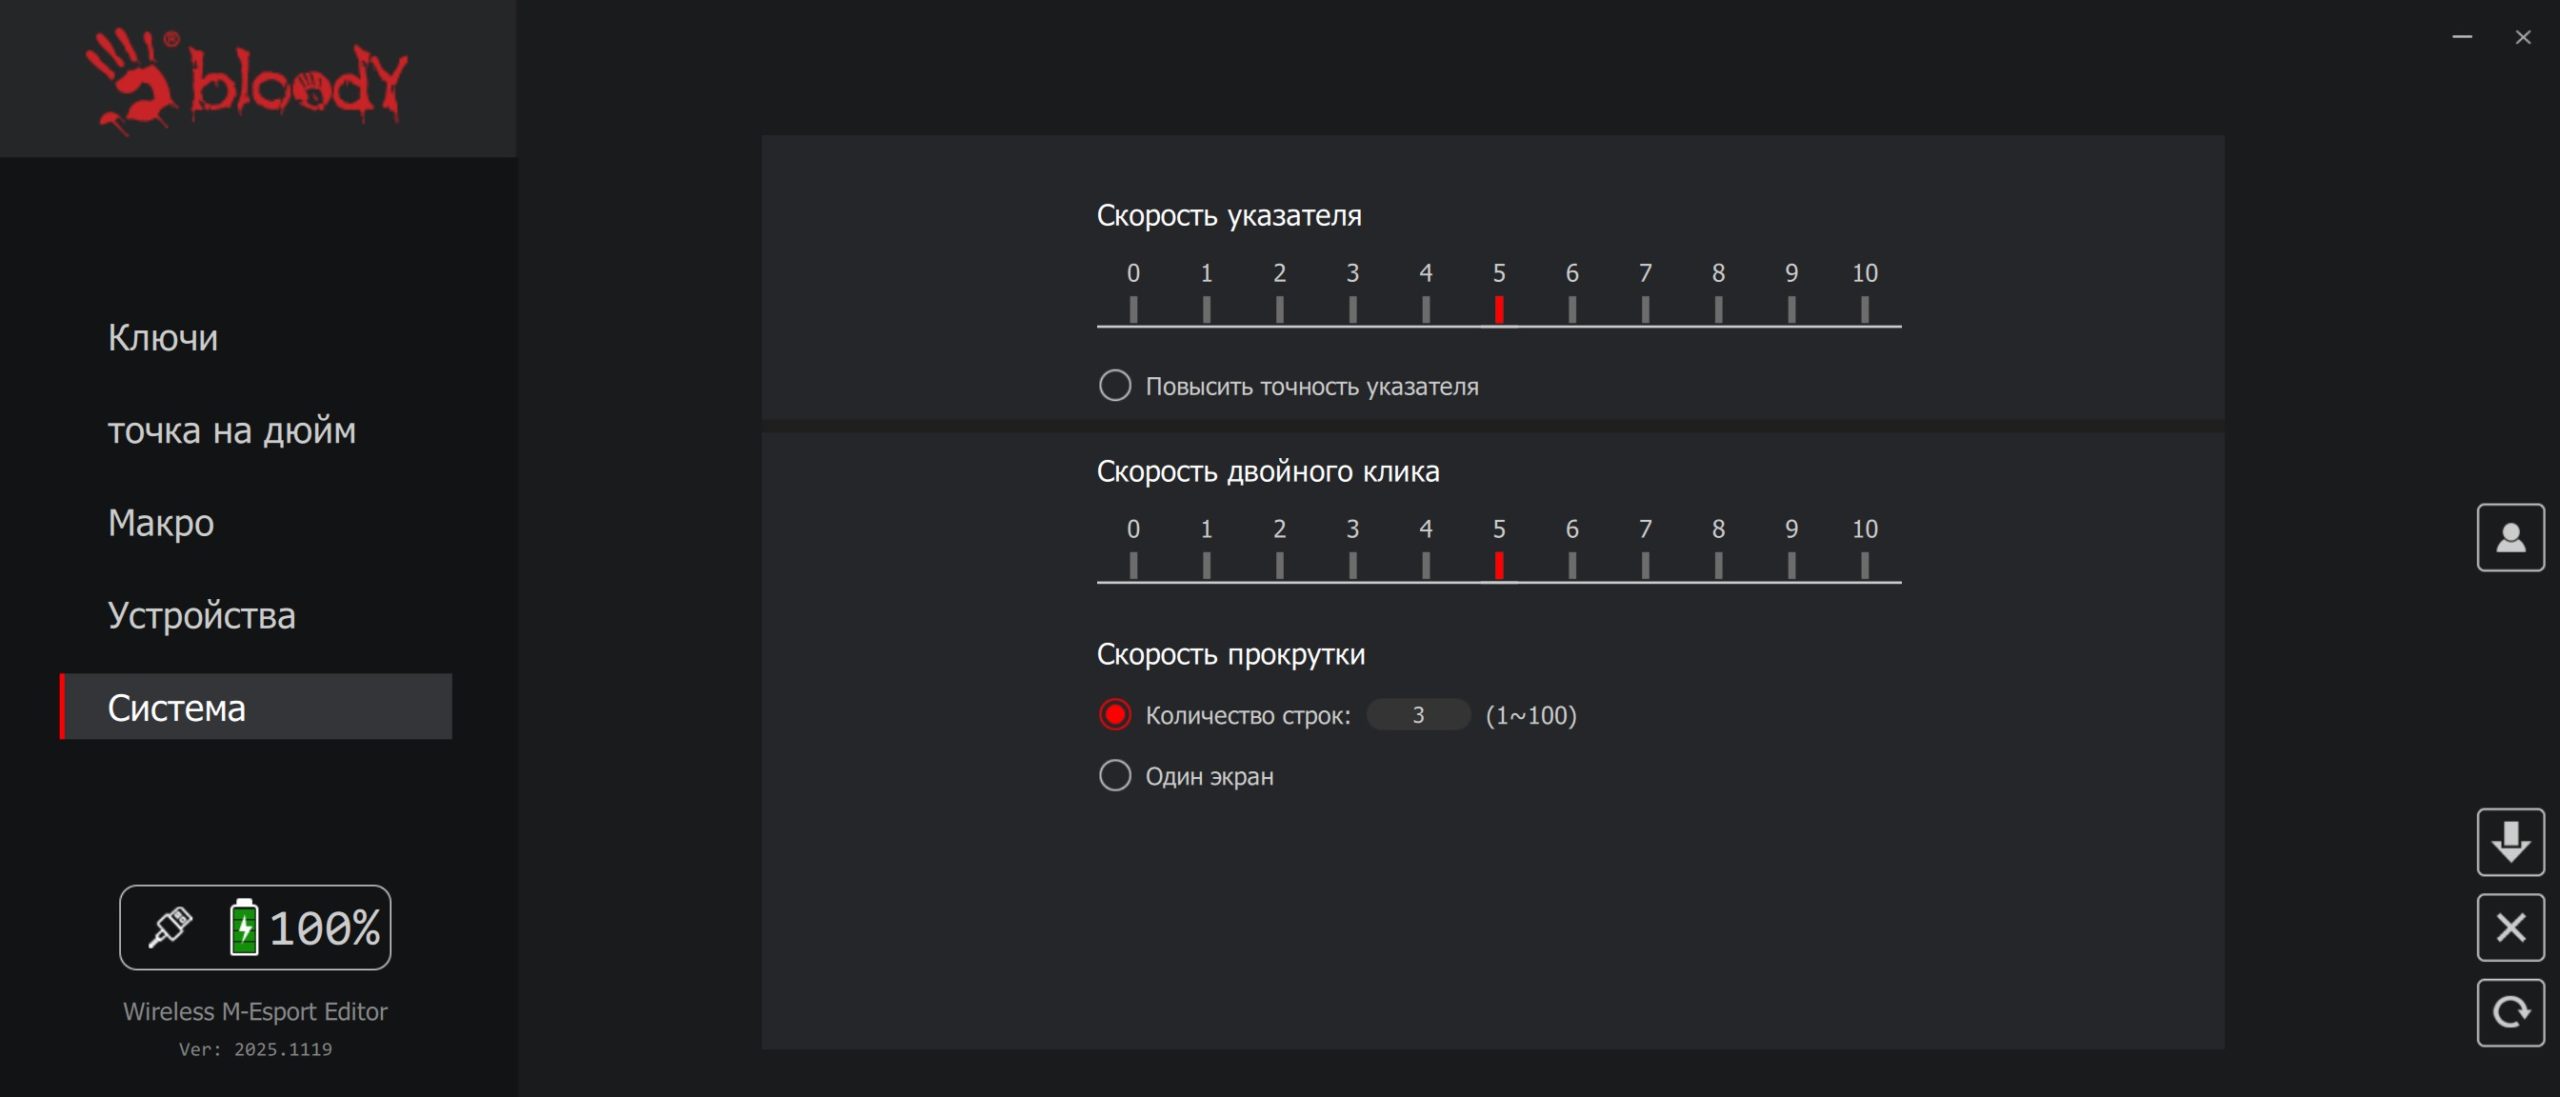This screenshot has height=1097, width=2560.
Task: Click the scroll lines count field
Action: tap(1418, 715)
